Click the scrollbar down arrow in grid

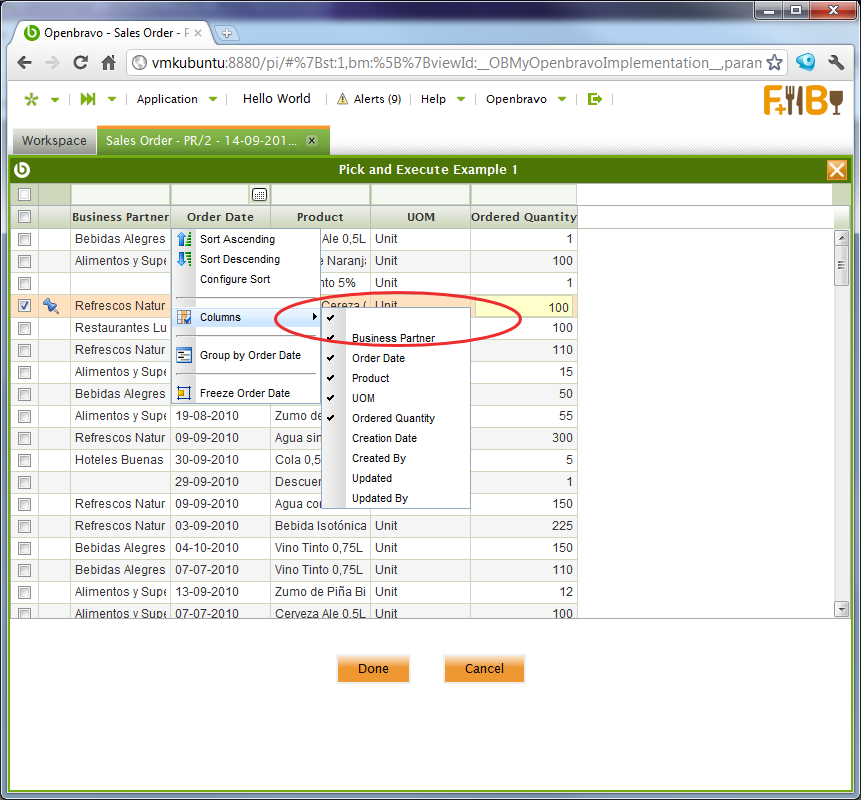point(841,608)
